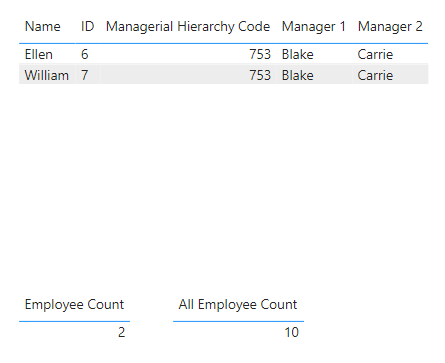Click ID value 6 in Ellen's row

click(85, 54)
